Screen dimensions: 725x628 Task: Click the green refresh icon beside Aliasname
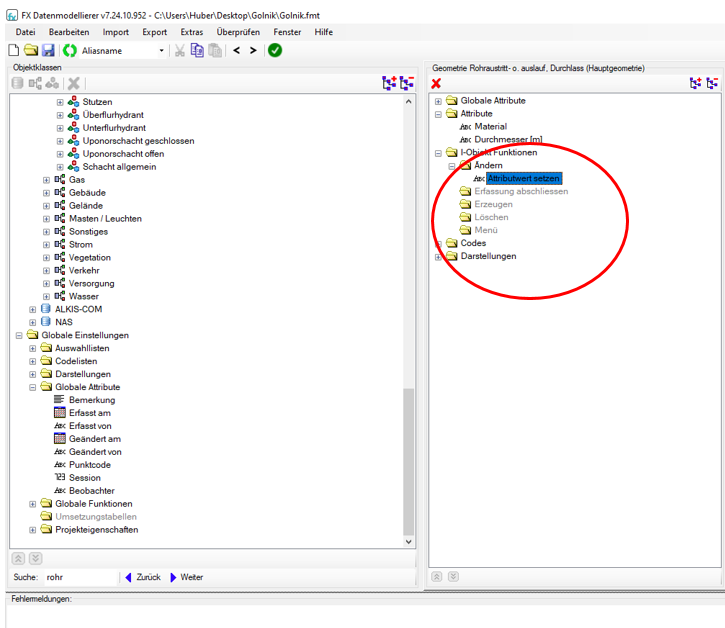pyautogui.click(x=70, y=50)
